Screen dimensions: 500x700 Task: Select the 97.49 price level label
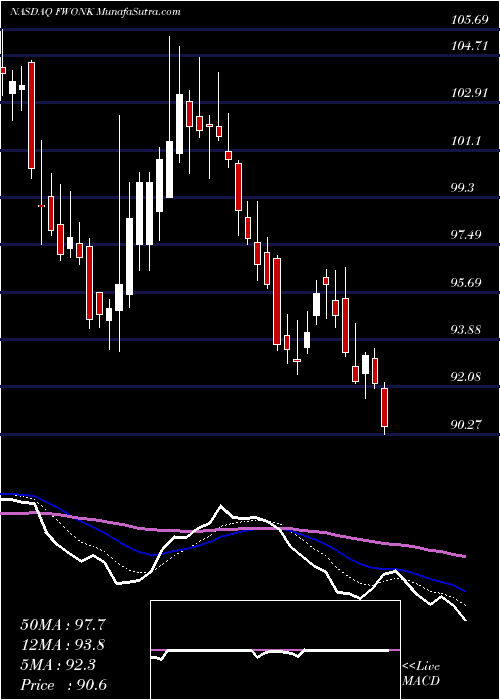tap(467, 234)
